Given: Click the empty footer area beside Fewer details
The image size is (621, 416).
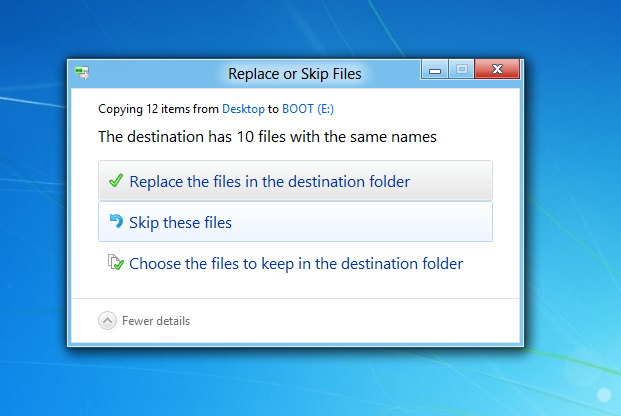Looking at the screenshot, I should [x=380, y=321].
